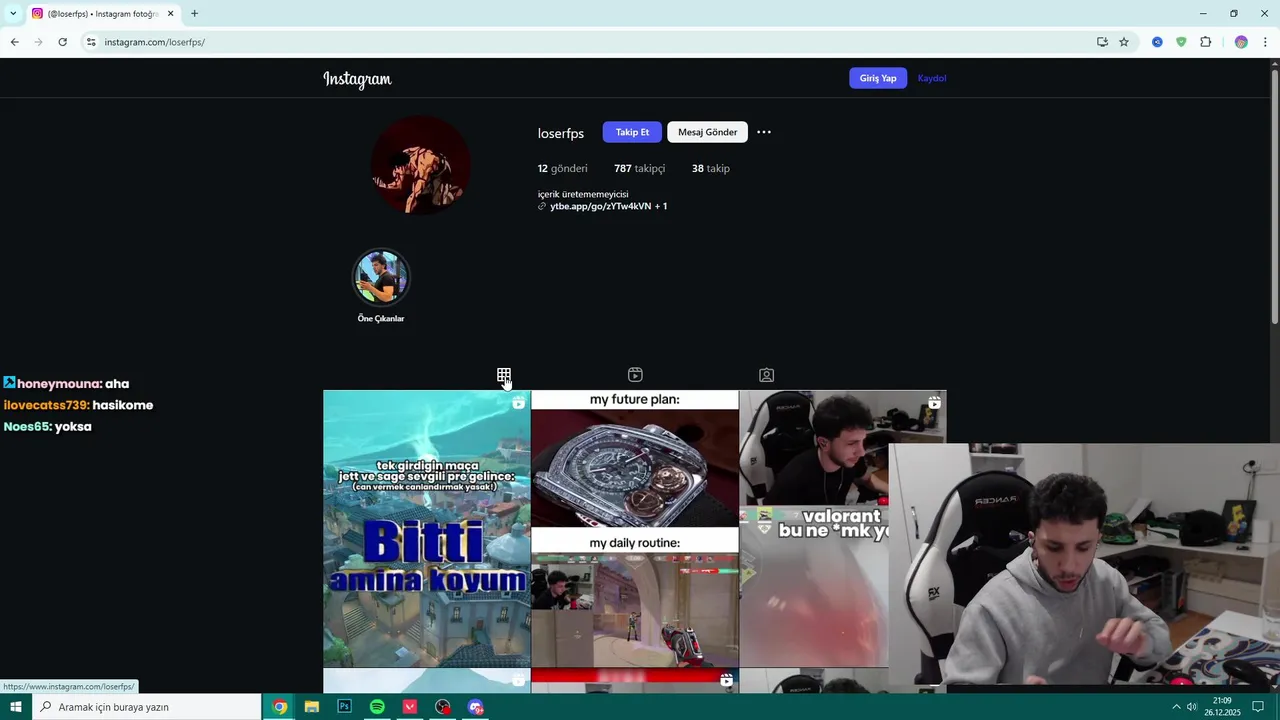
Task: Open the 'Bitti' Valorant post thumbnail
Action: pos(427,528)
